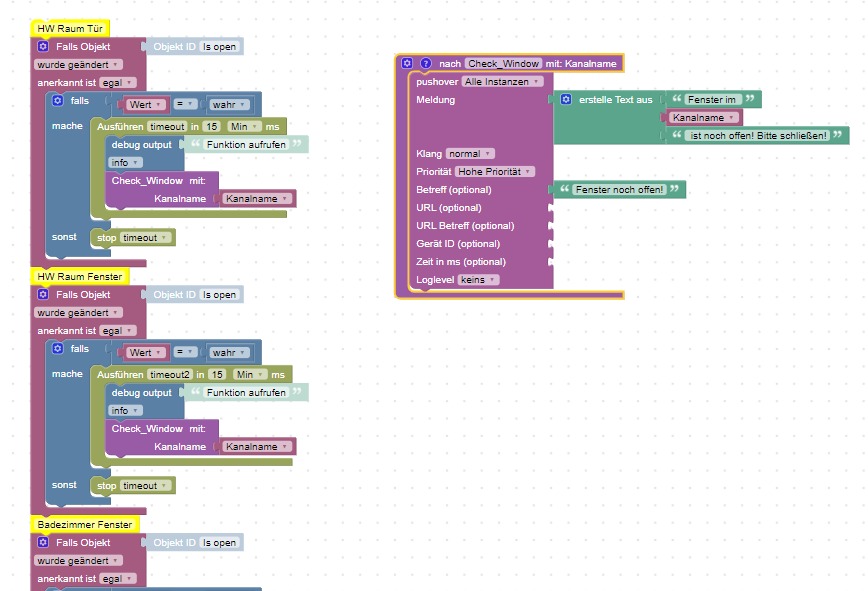Screen dimensions: 868x591
Task: Click the 'URL Betreff (optional)' label
Action: coord(465,226)
